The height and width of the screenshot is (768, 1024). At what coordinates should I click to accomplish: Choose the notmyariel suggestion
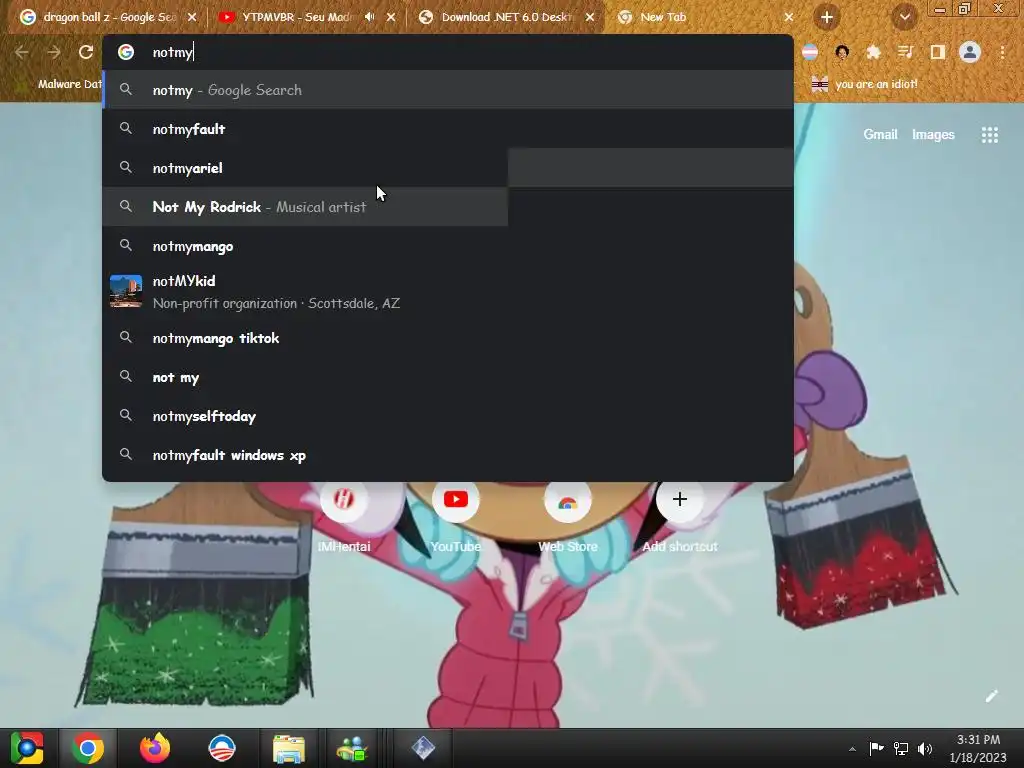pos(447,168)
